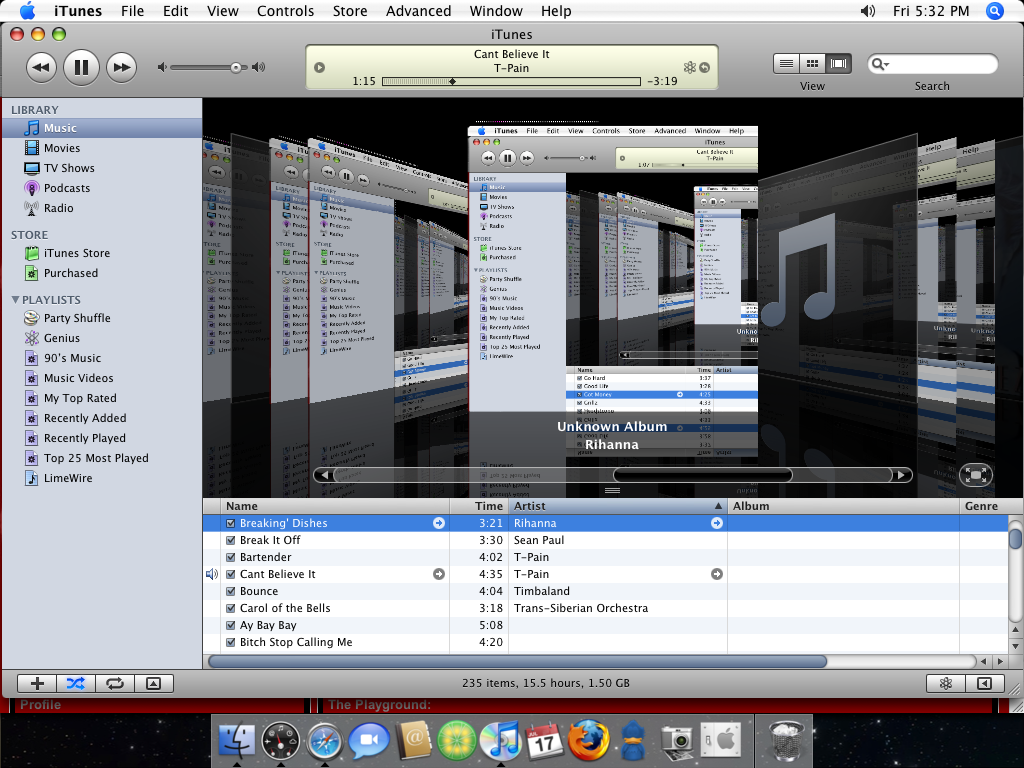
Task: Move the Cover Flow scrollbar thumb
Action: coord(703,475)
